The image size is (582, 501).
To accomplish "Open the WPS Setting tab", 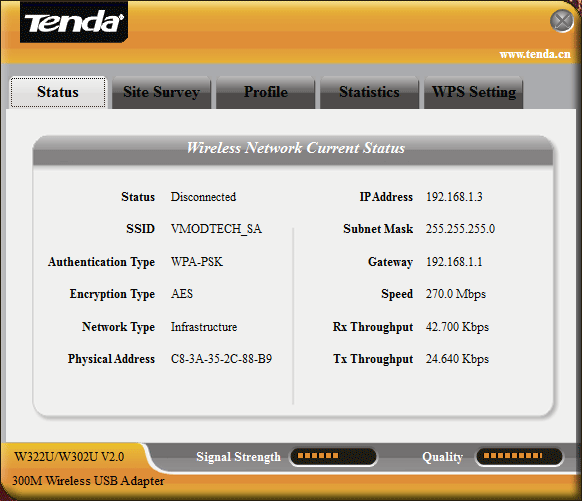I will tap(474, 92).
